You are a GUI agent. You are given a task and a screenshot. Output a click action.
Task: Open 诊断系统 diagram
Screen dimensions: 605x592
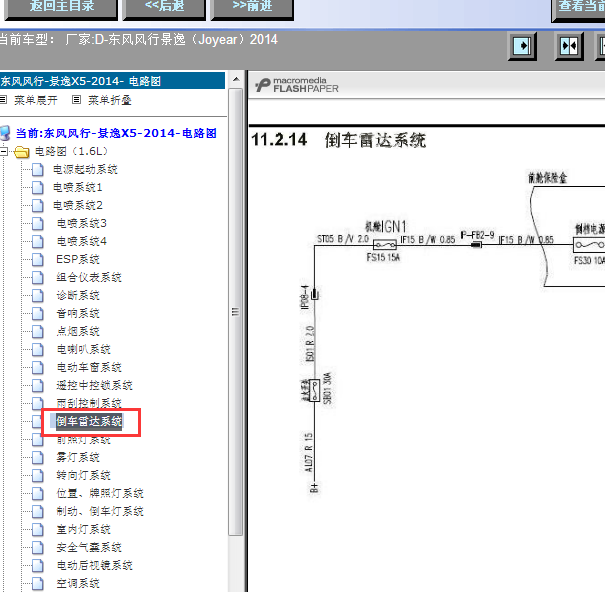coord(78,296)
